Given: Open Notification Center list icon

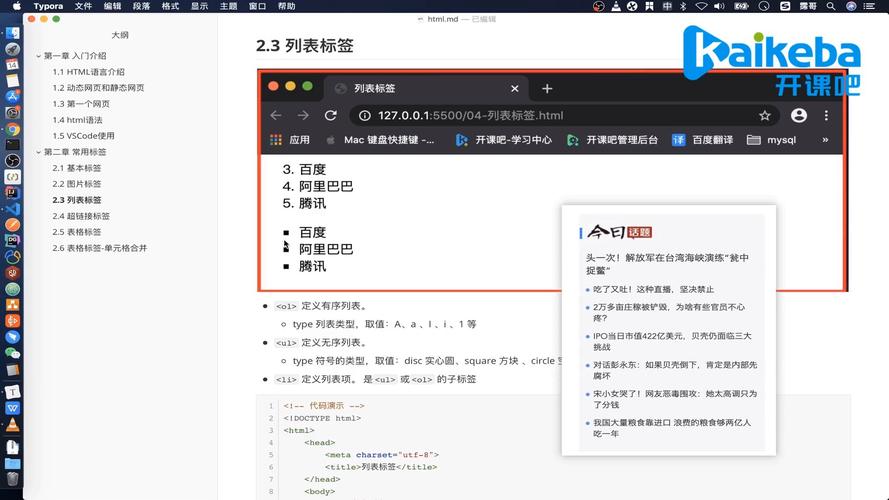Looking at the screenshot, I should coord(869,6).
